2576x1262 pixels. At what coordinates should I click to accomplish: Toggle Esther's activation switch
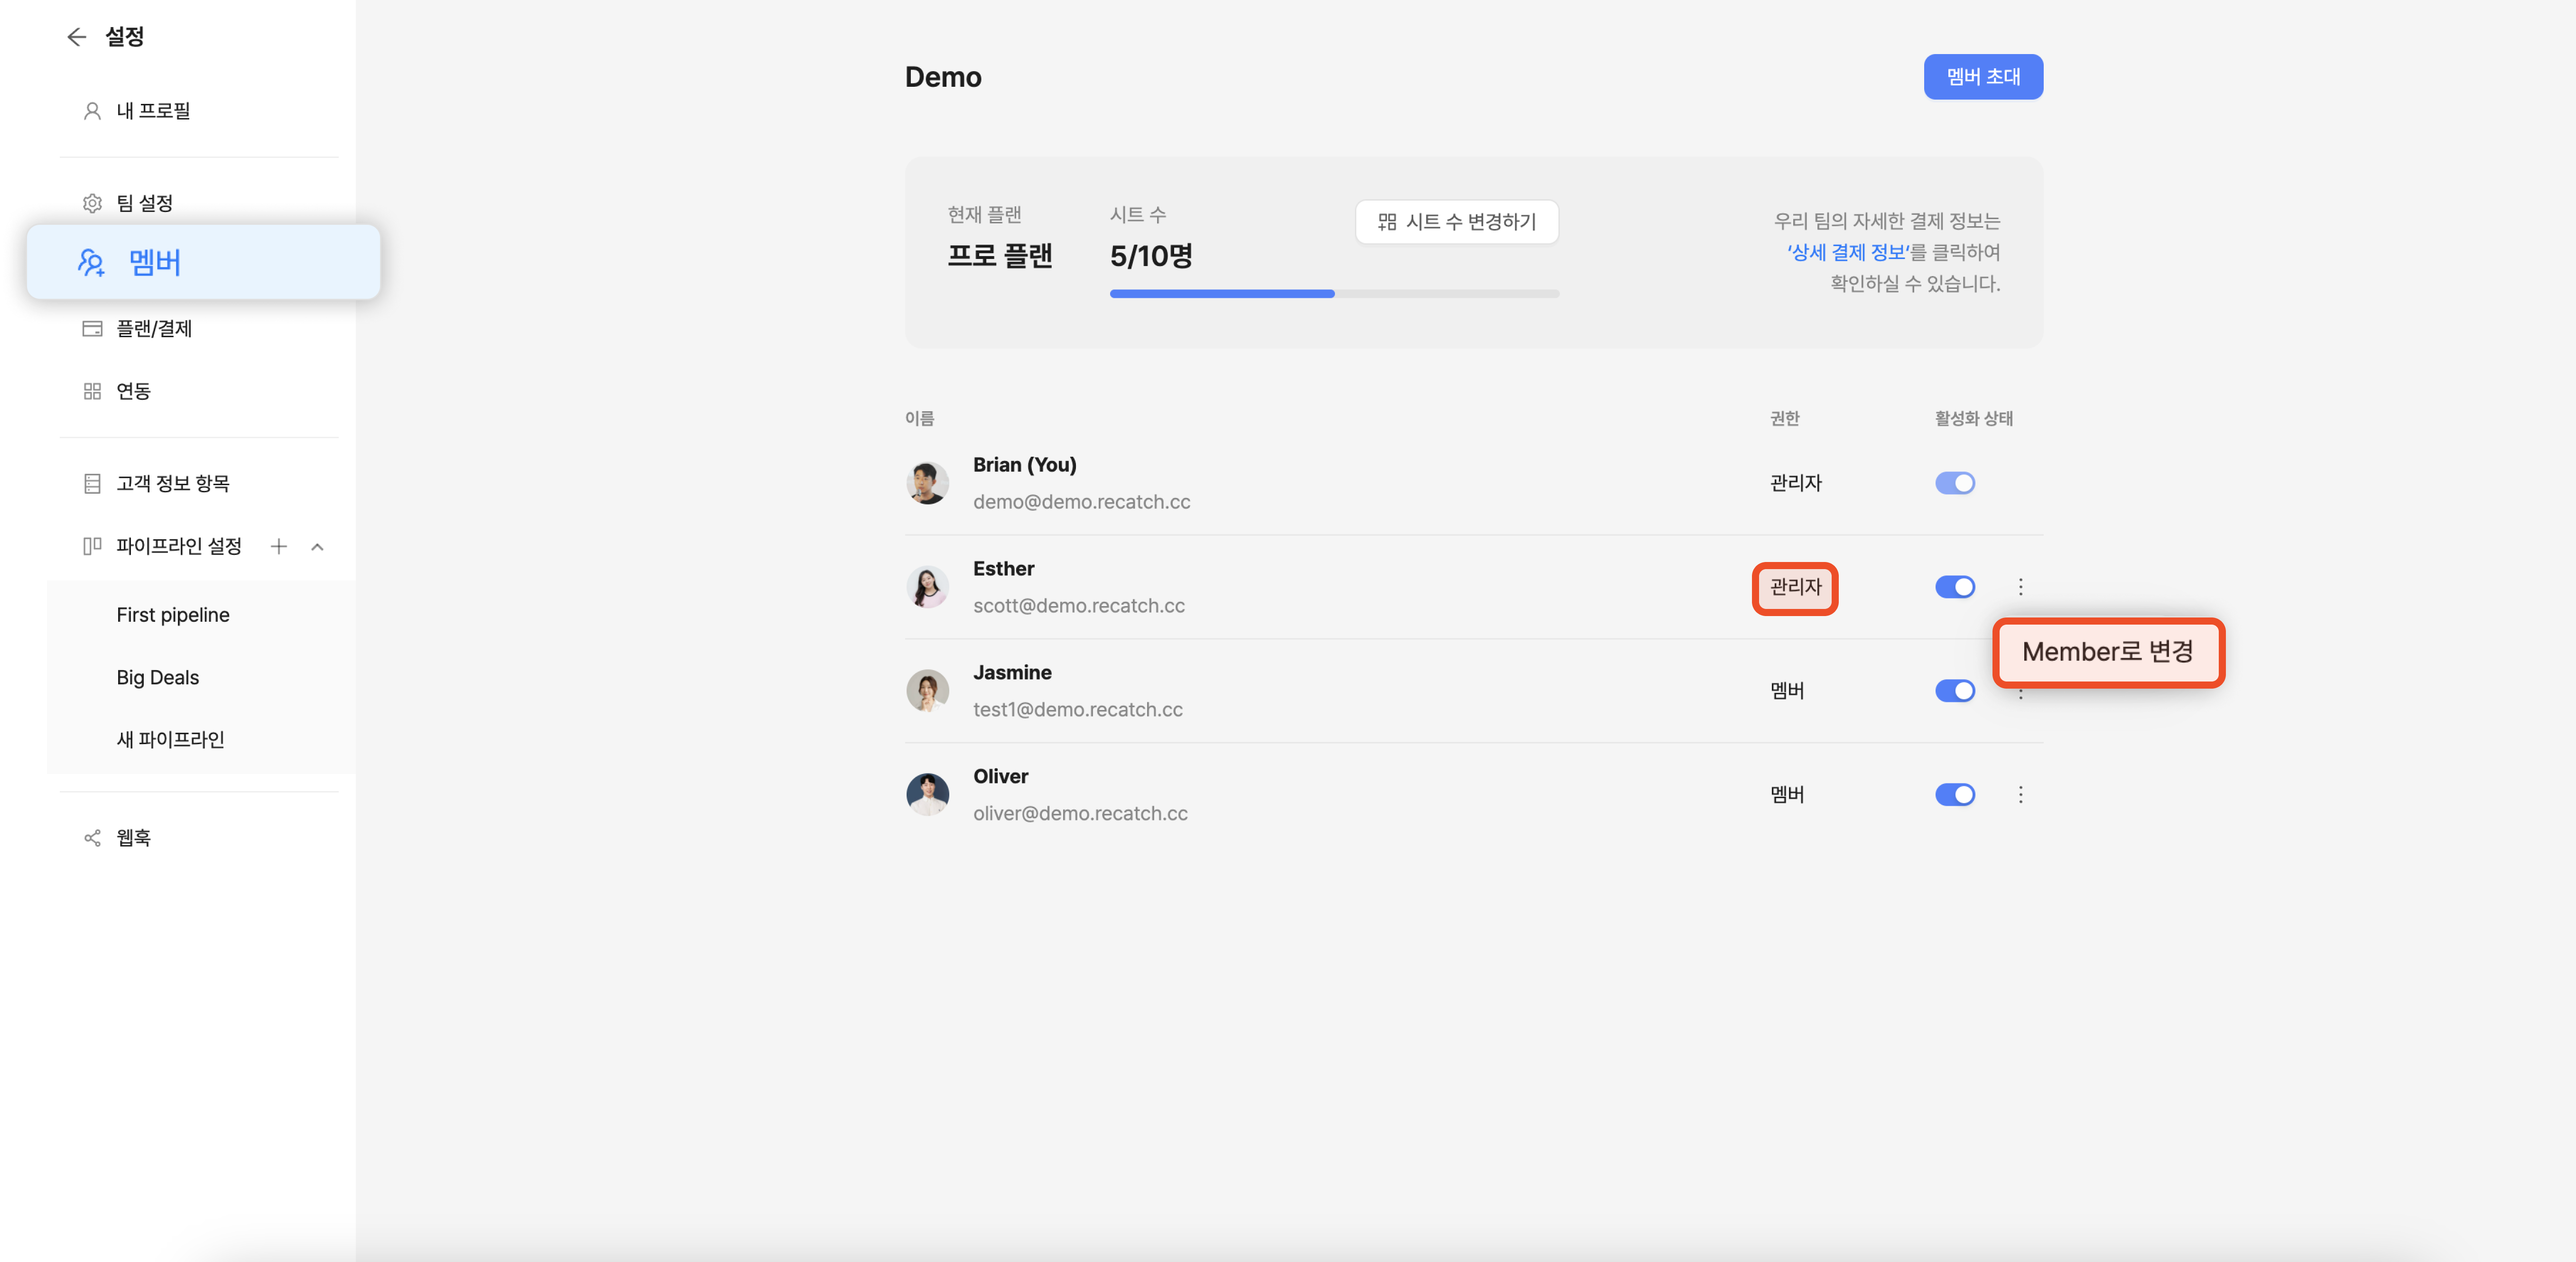(x=1954, y=587)
